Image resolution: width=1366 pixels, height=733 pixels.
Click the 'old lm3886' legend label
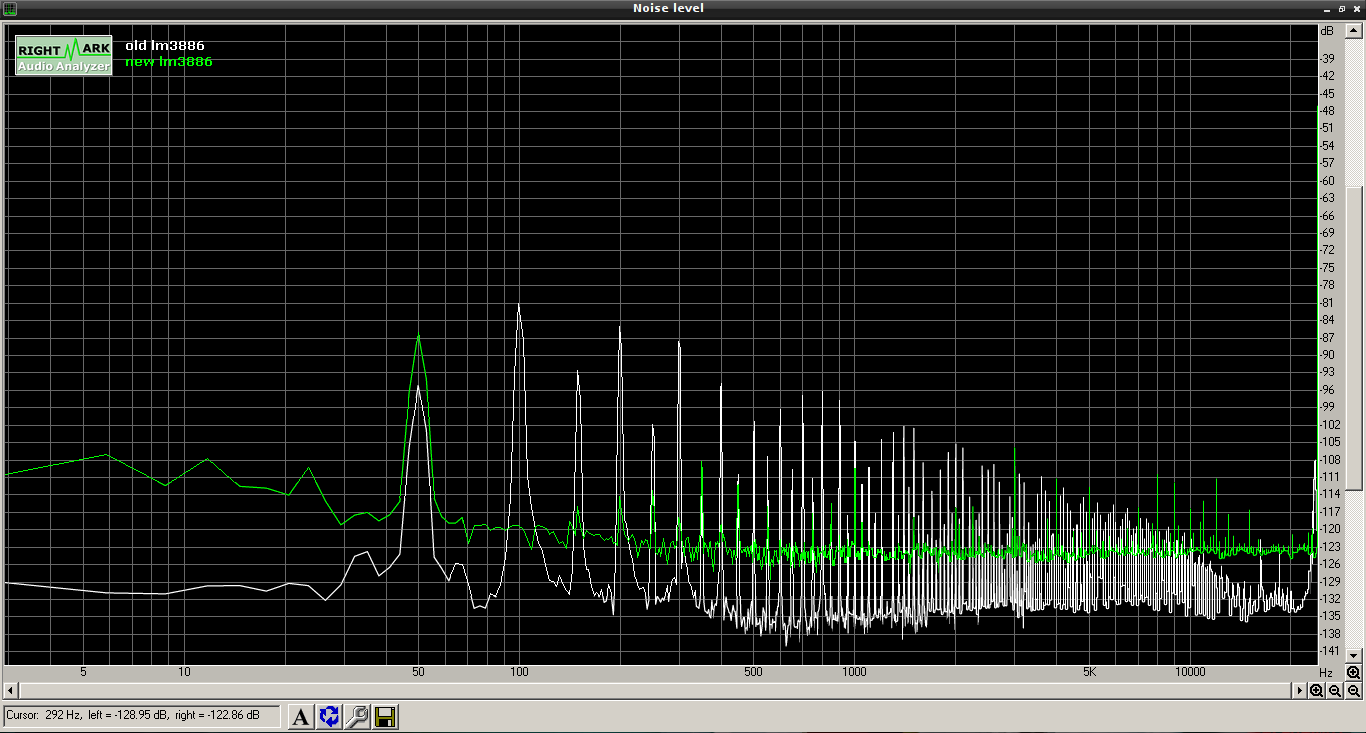click(x=165, y=45)
